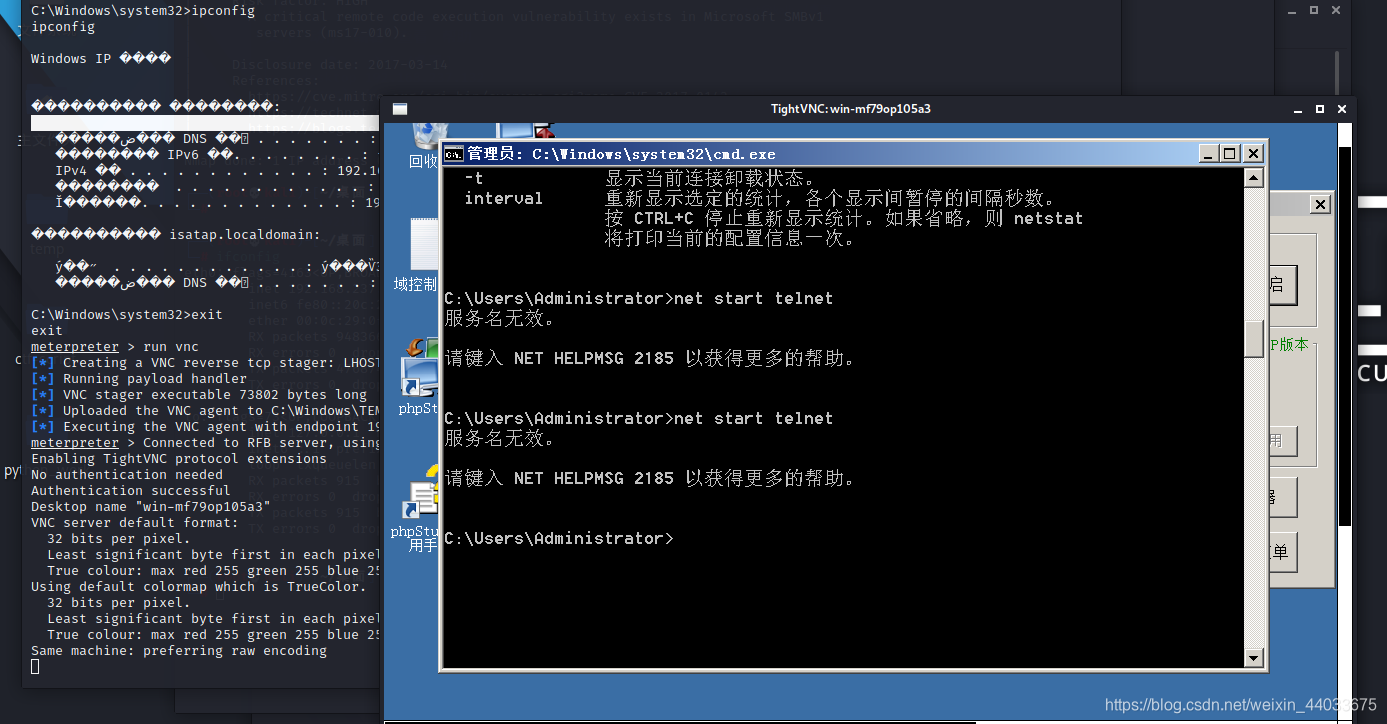
Task: Click the button ending in 器 in the background dialog
Action: pos(1282,497)
